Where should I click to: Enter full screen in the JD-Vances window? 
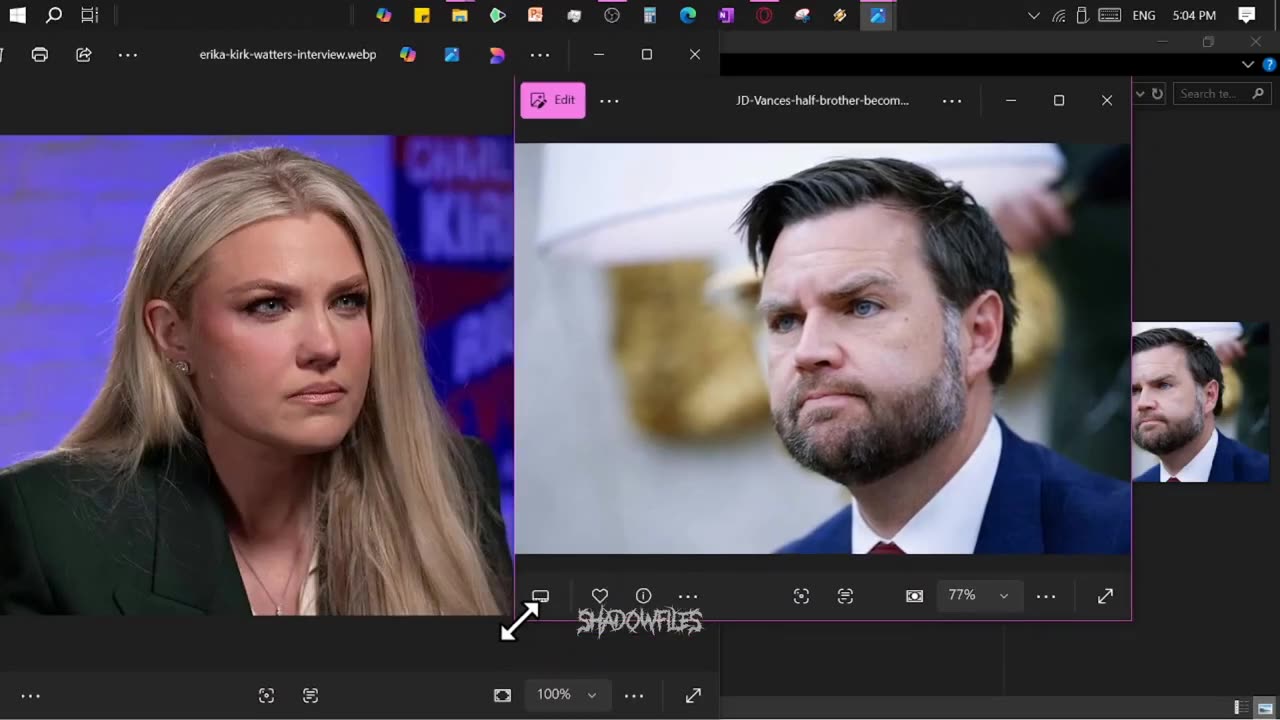tap(1105, 596)
